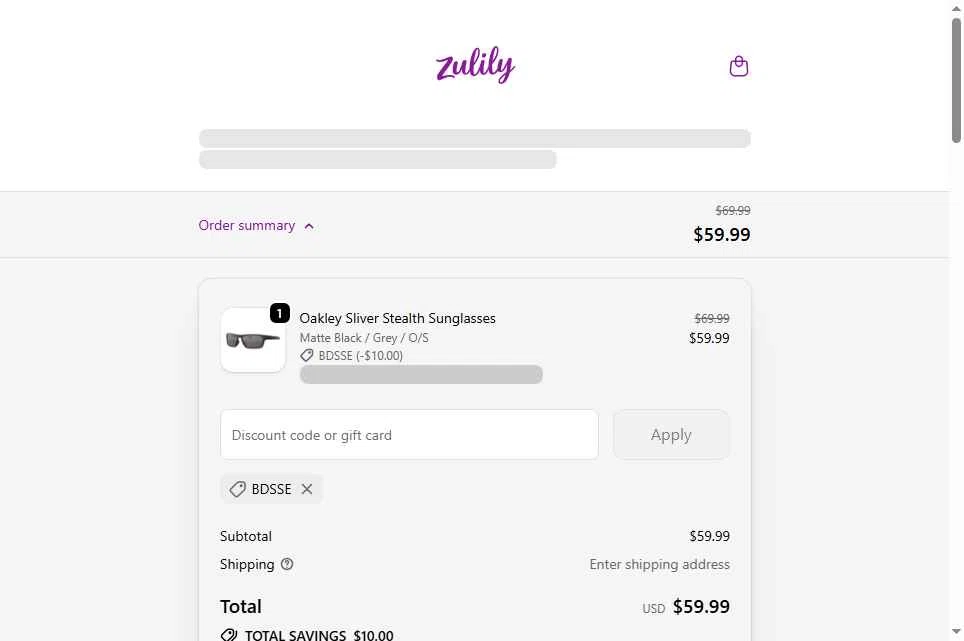The height and width of the screenshot is (641, 964).
Task: Click the quantity badge on the thumbnail
Action: 280,314
